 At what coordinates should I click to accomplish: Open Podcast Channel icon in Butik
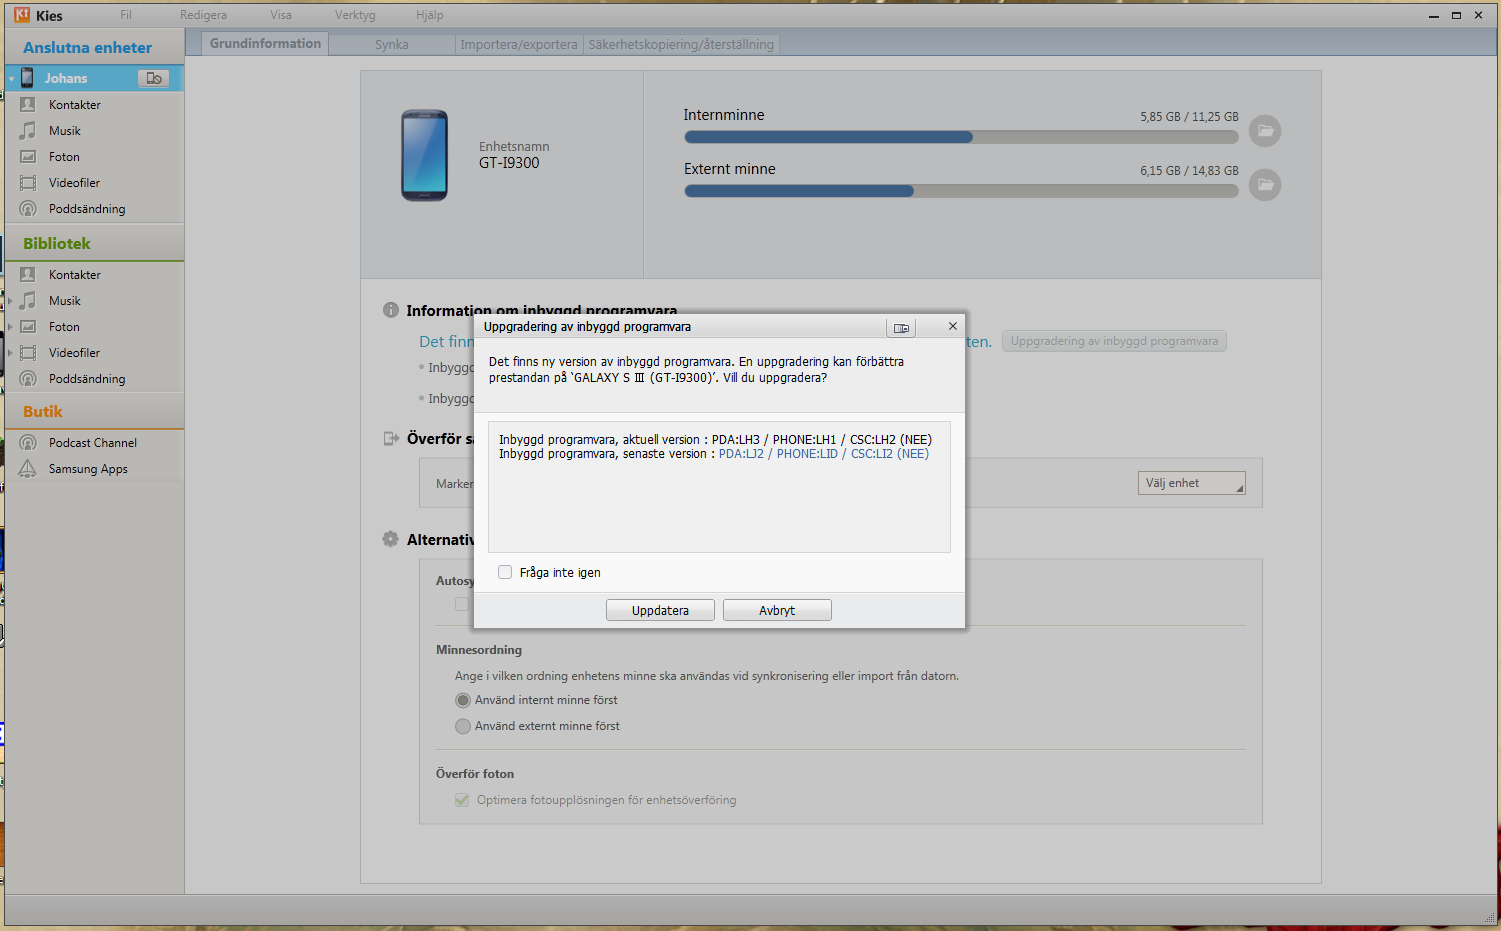click(x=28, y=442)
